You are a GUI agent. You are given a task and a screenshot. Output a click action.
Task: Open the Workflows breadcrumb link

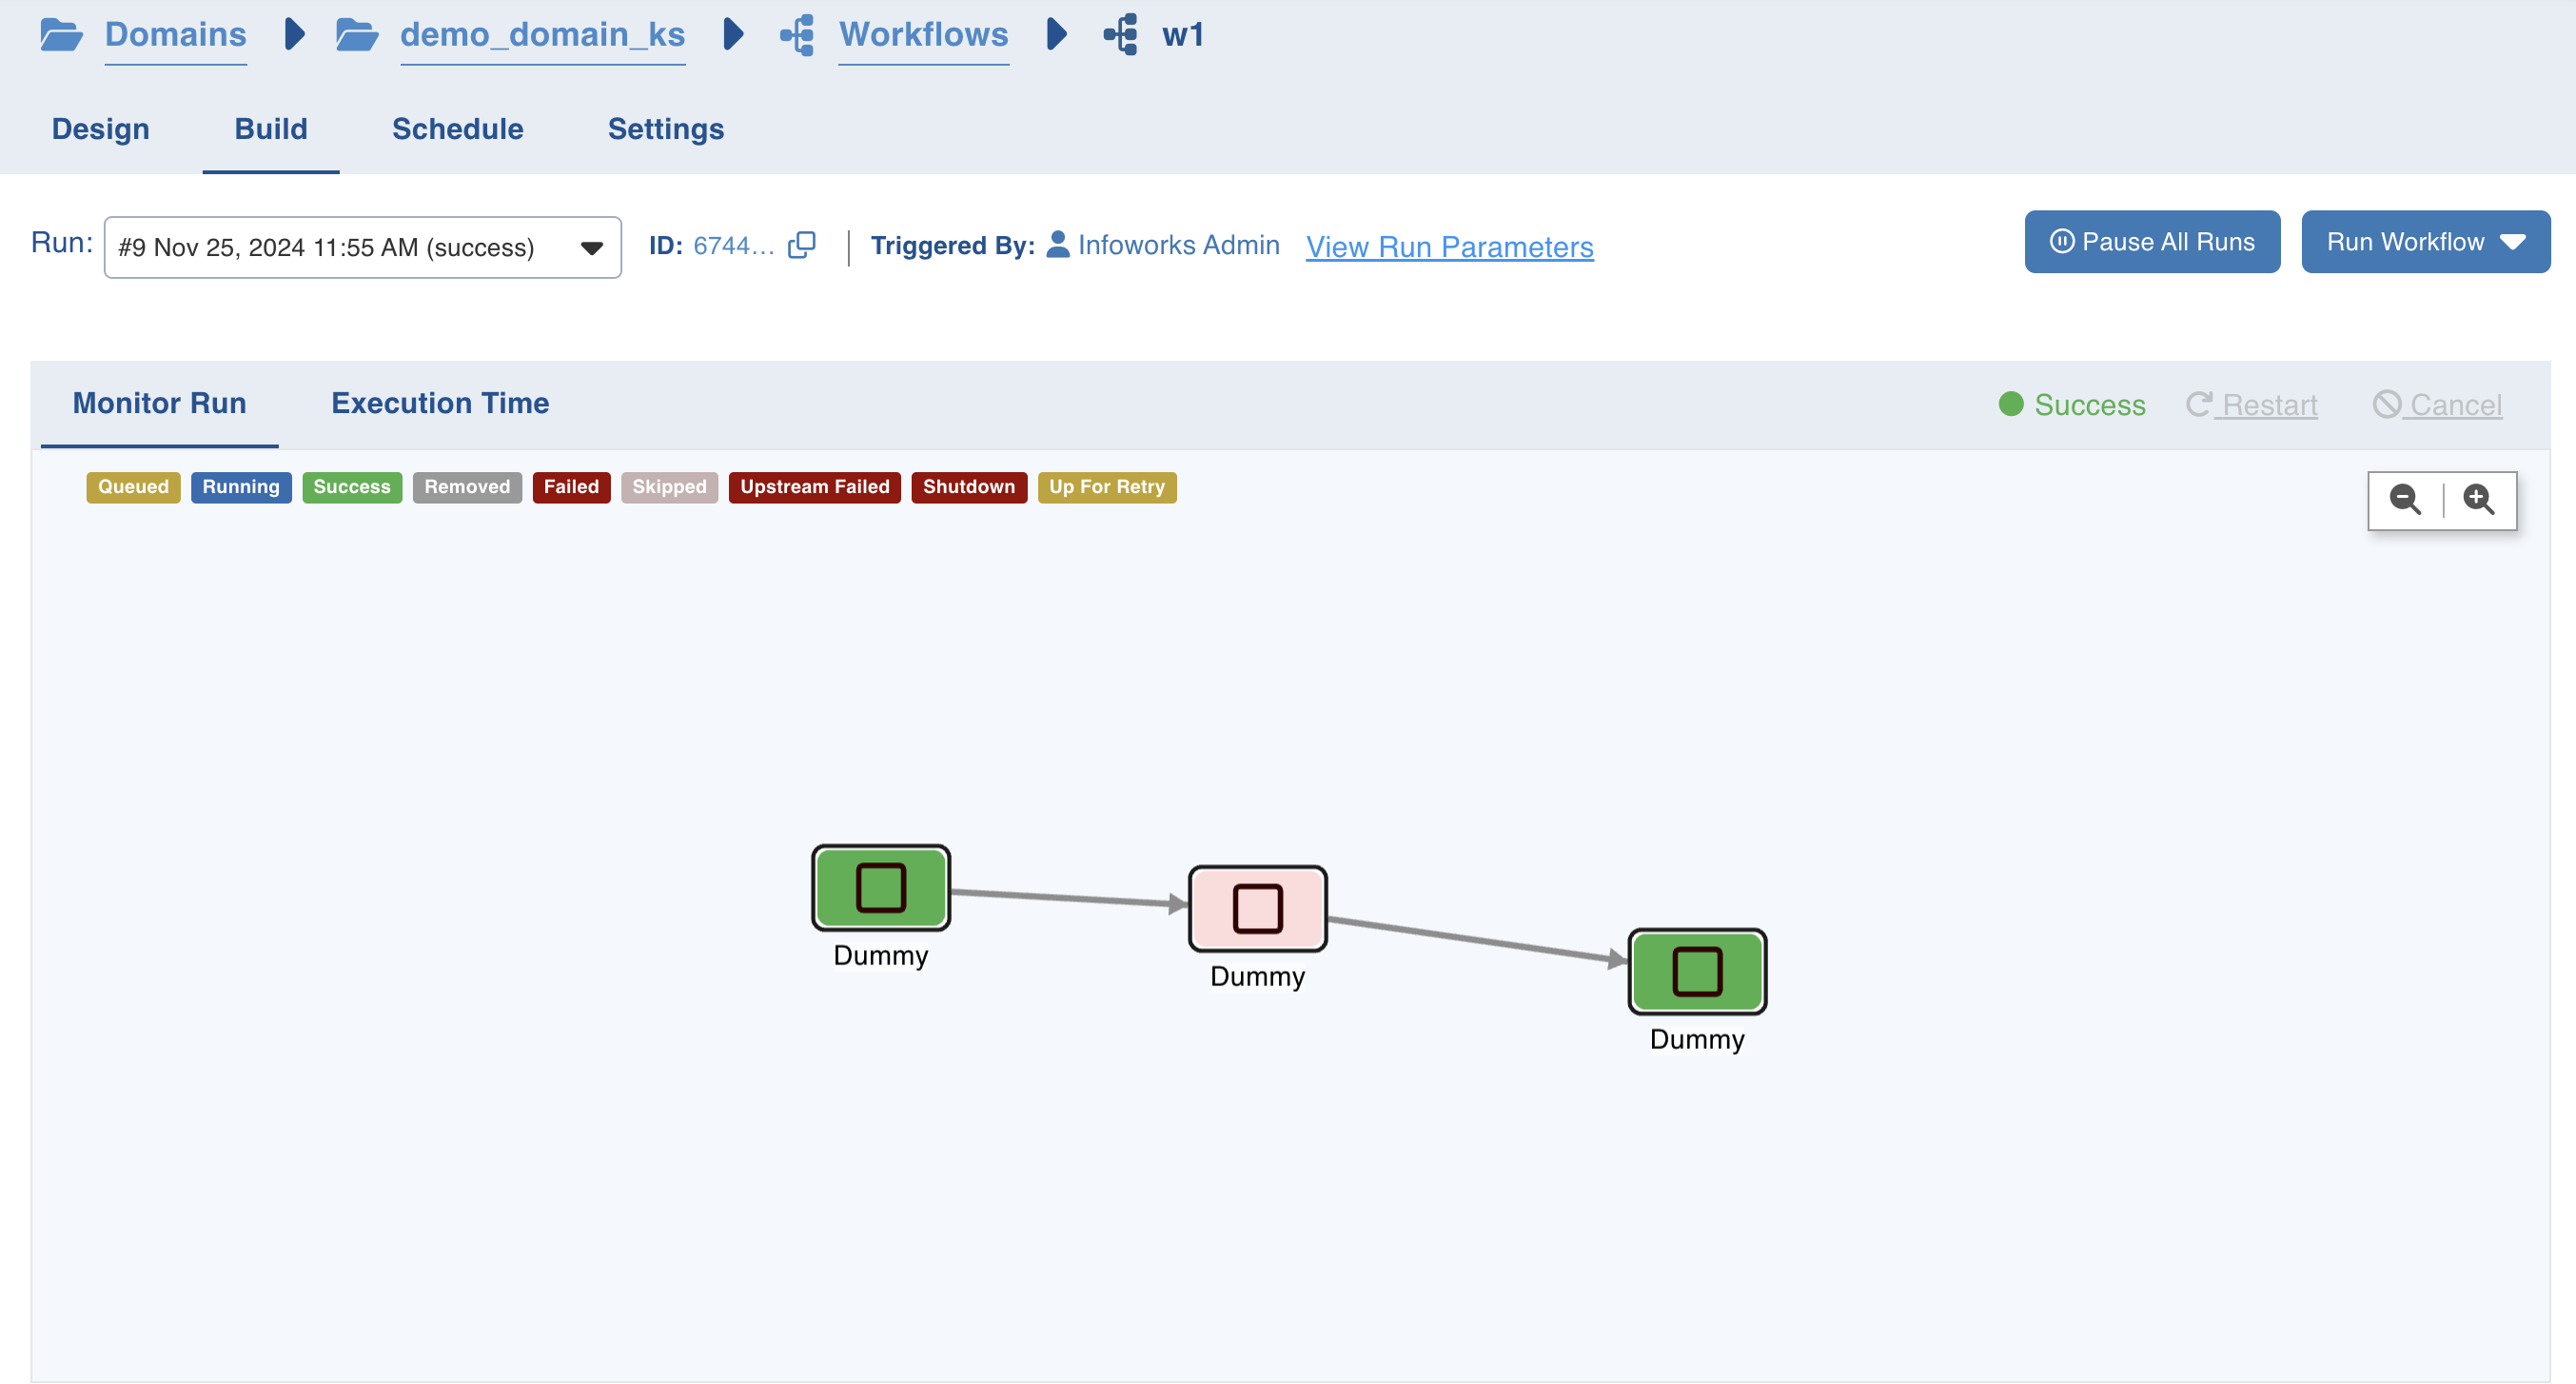click(x=923, y=35)
